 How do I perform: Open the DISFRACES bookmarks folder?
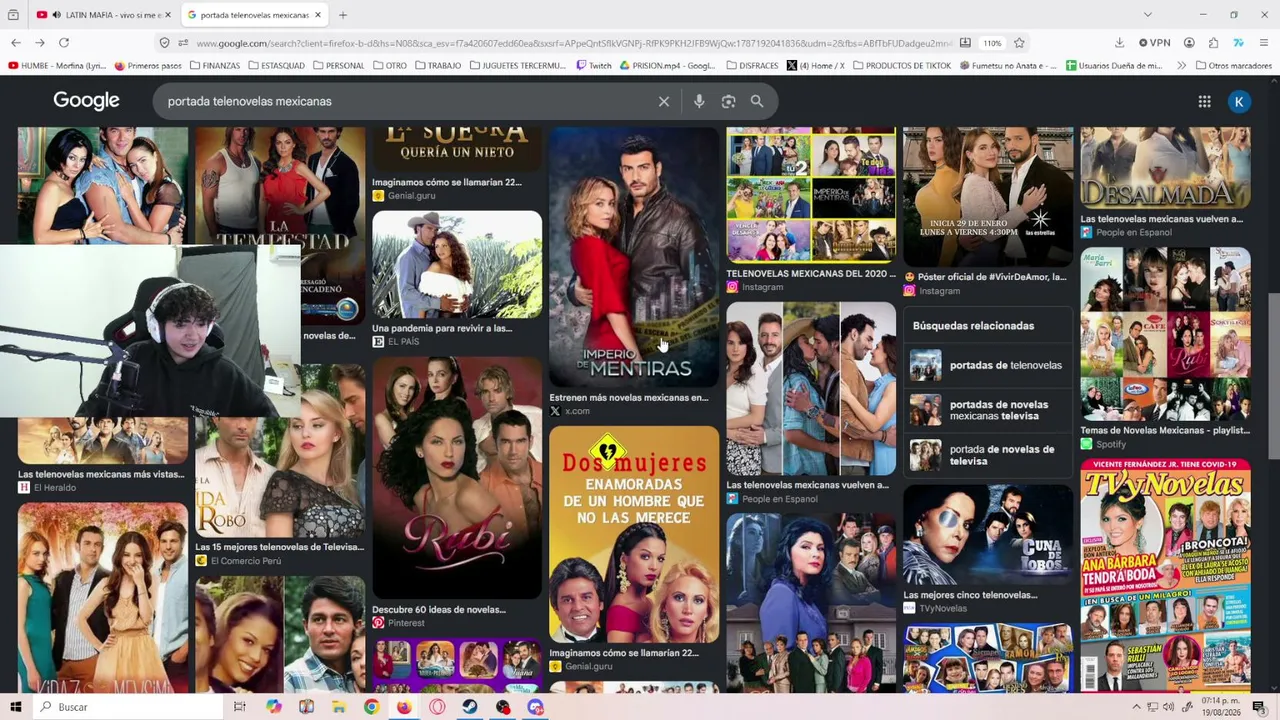(x=752, y=66)
